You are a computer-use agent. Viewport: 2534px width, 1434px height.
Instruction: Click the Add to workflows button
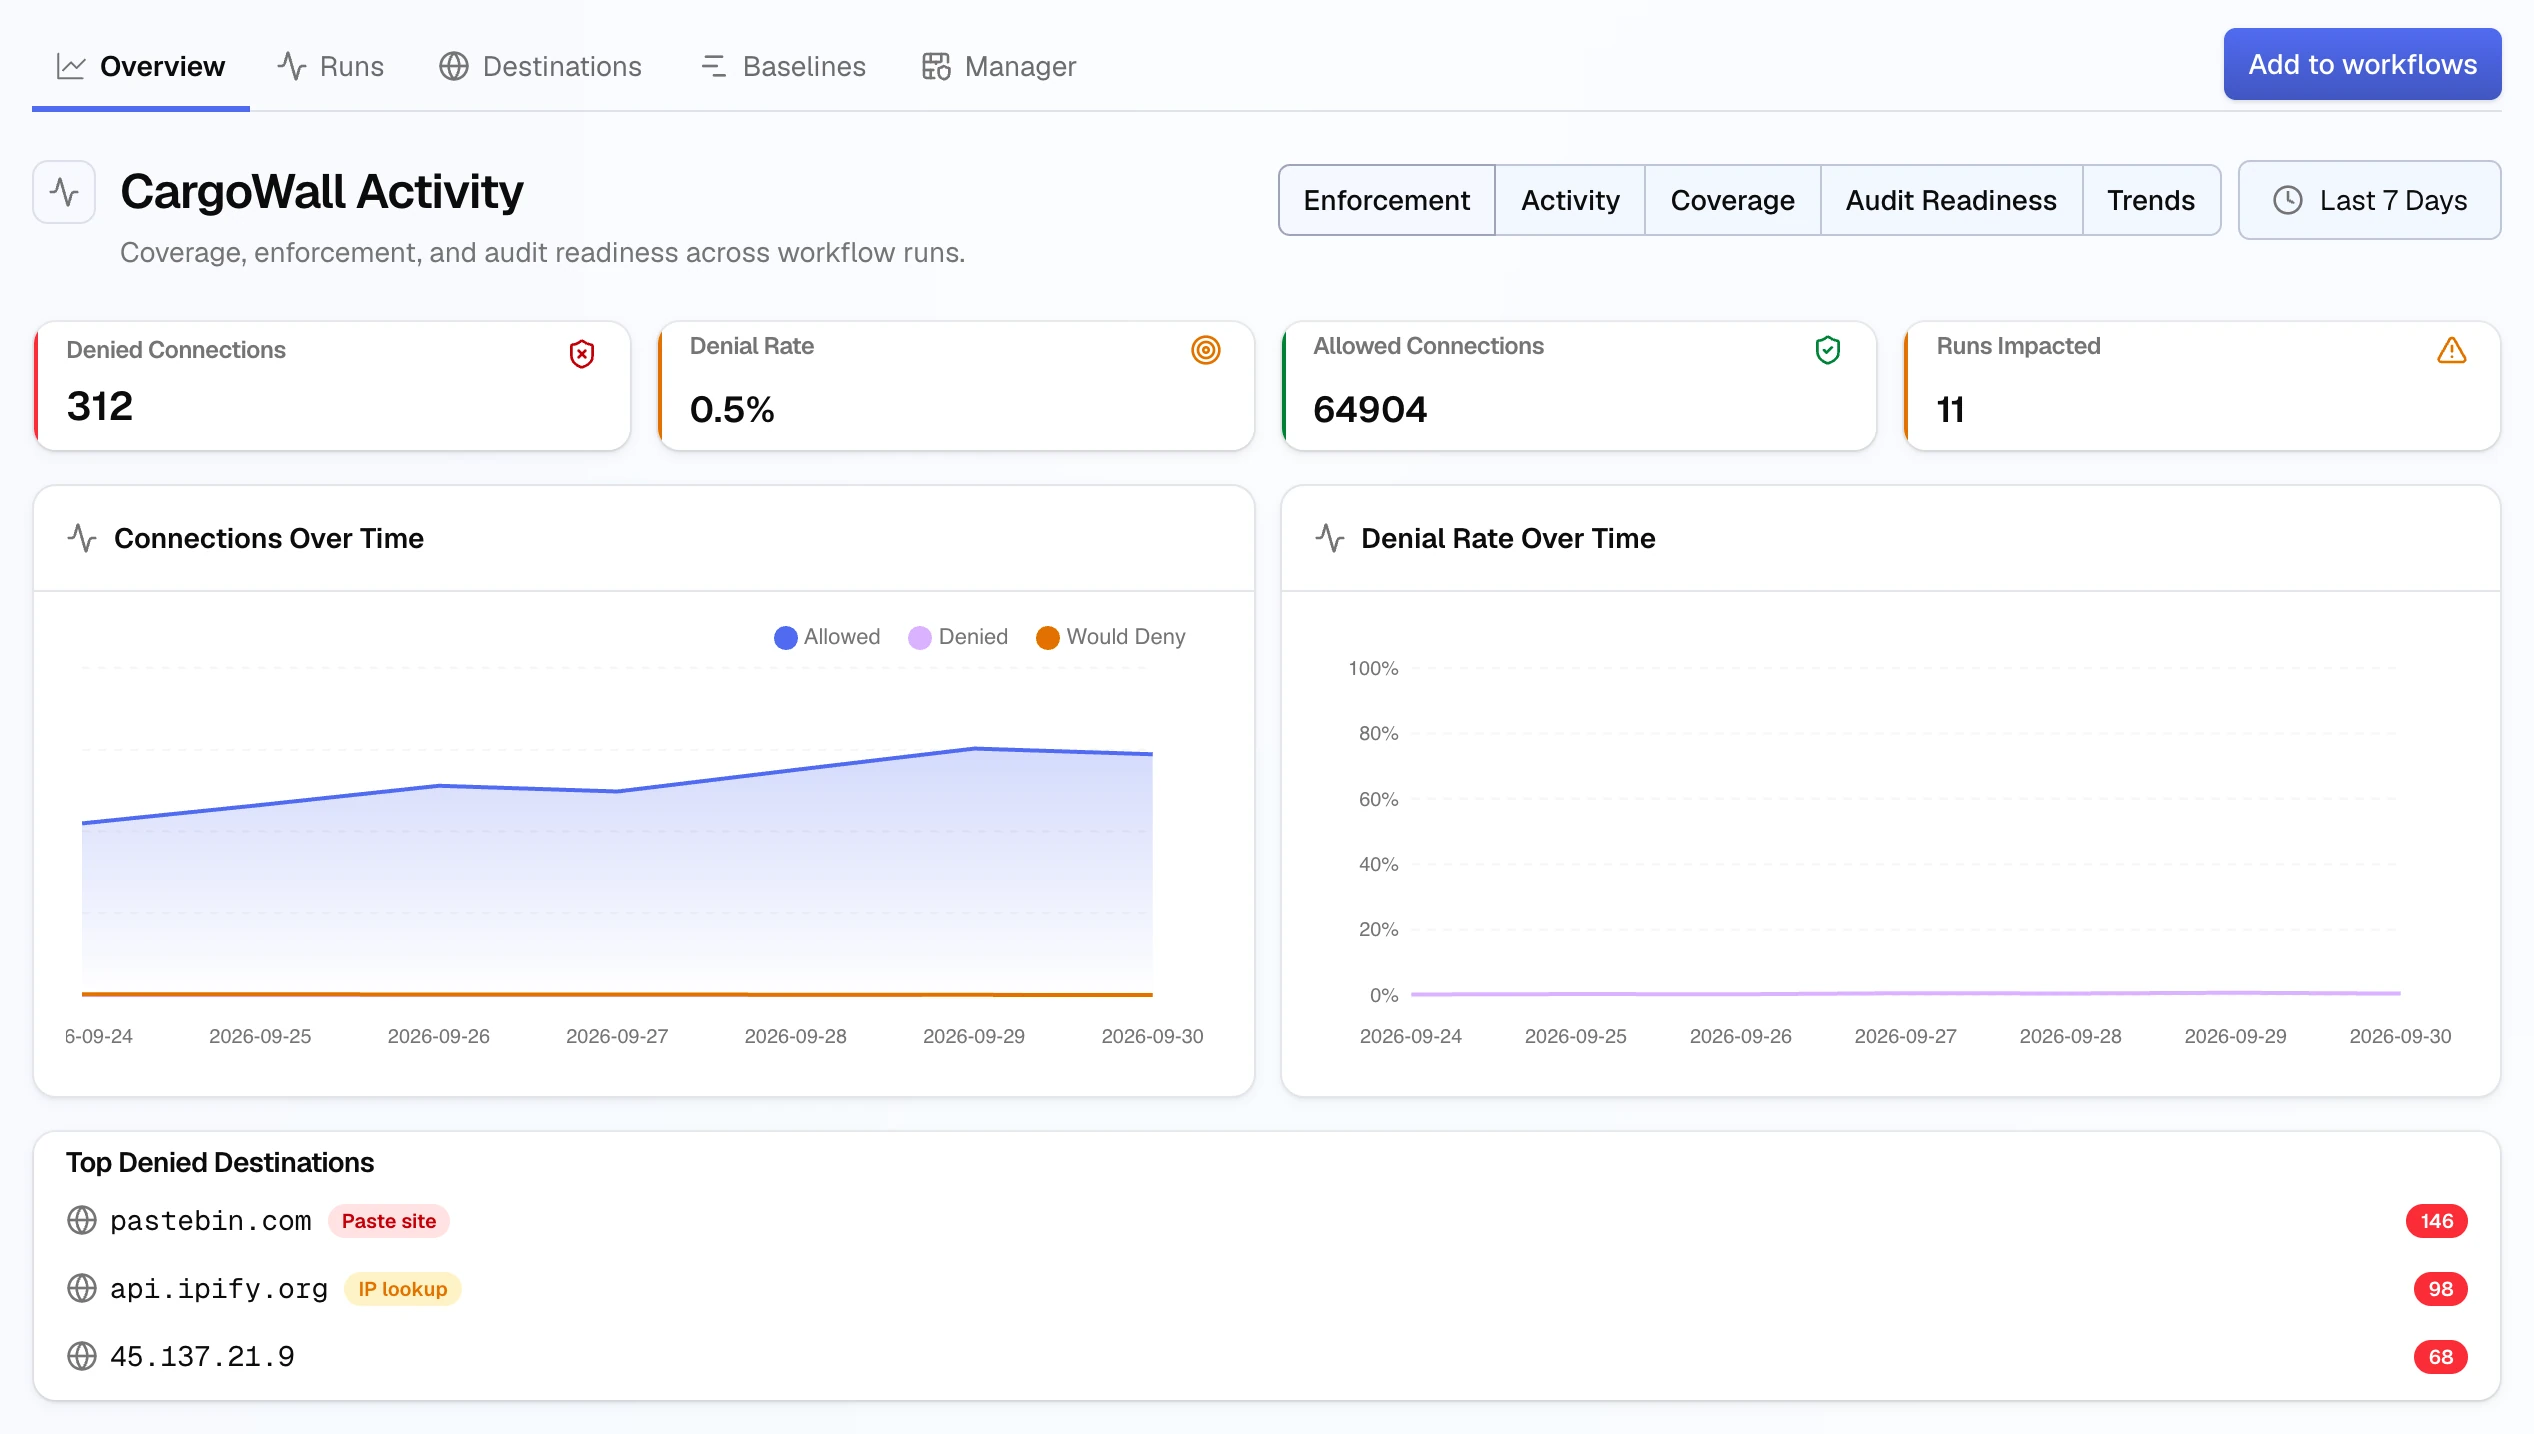(2362, 64)
